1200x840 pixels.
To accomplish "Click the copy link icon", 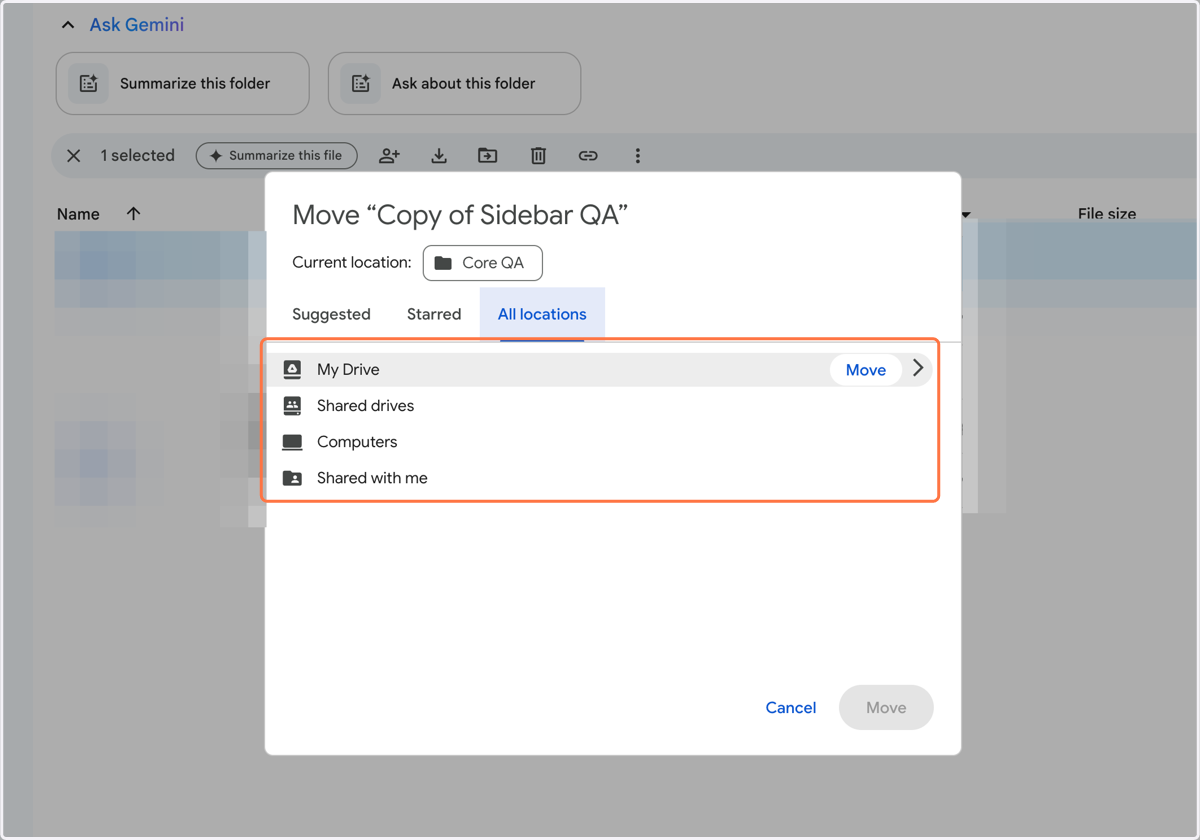I will [588, 156].
